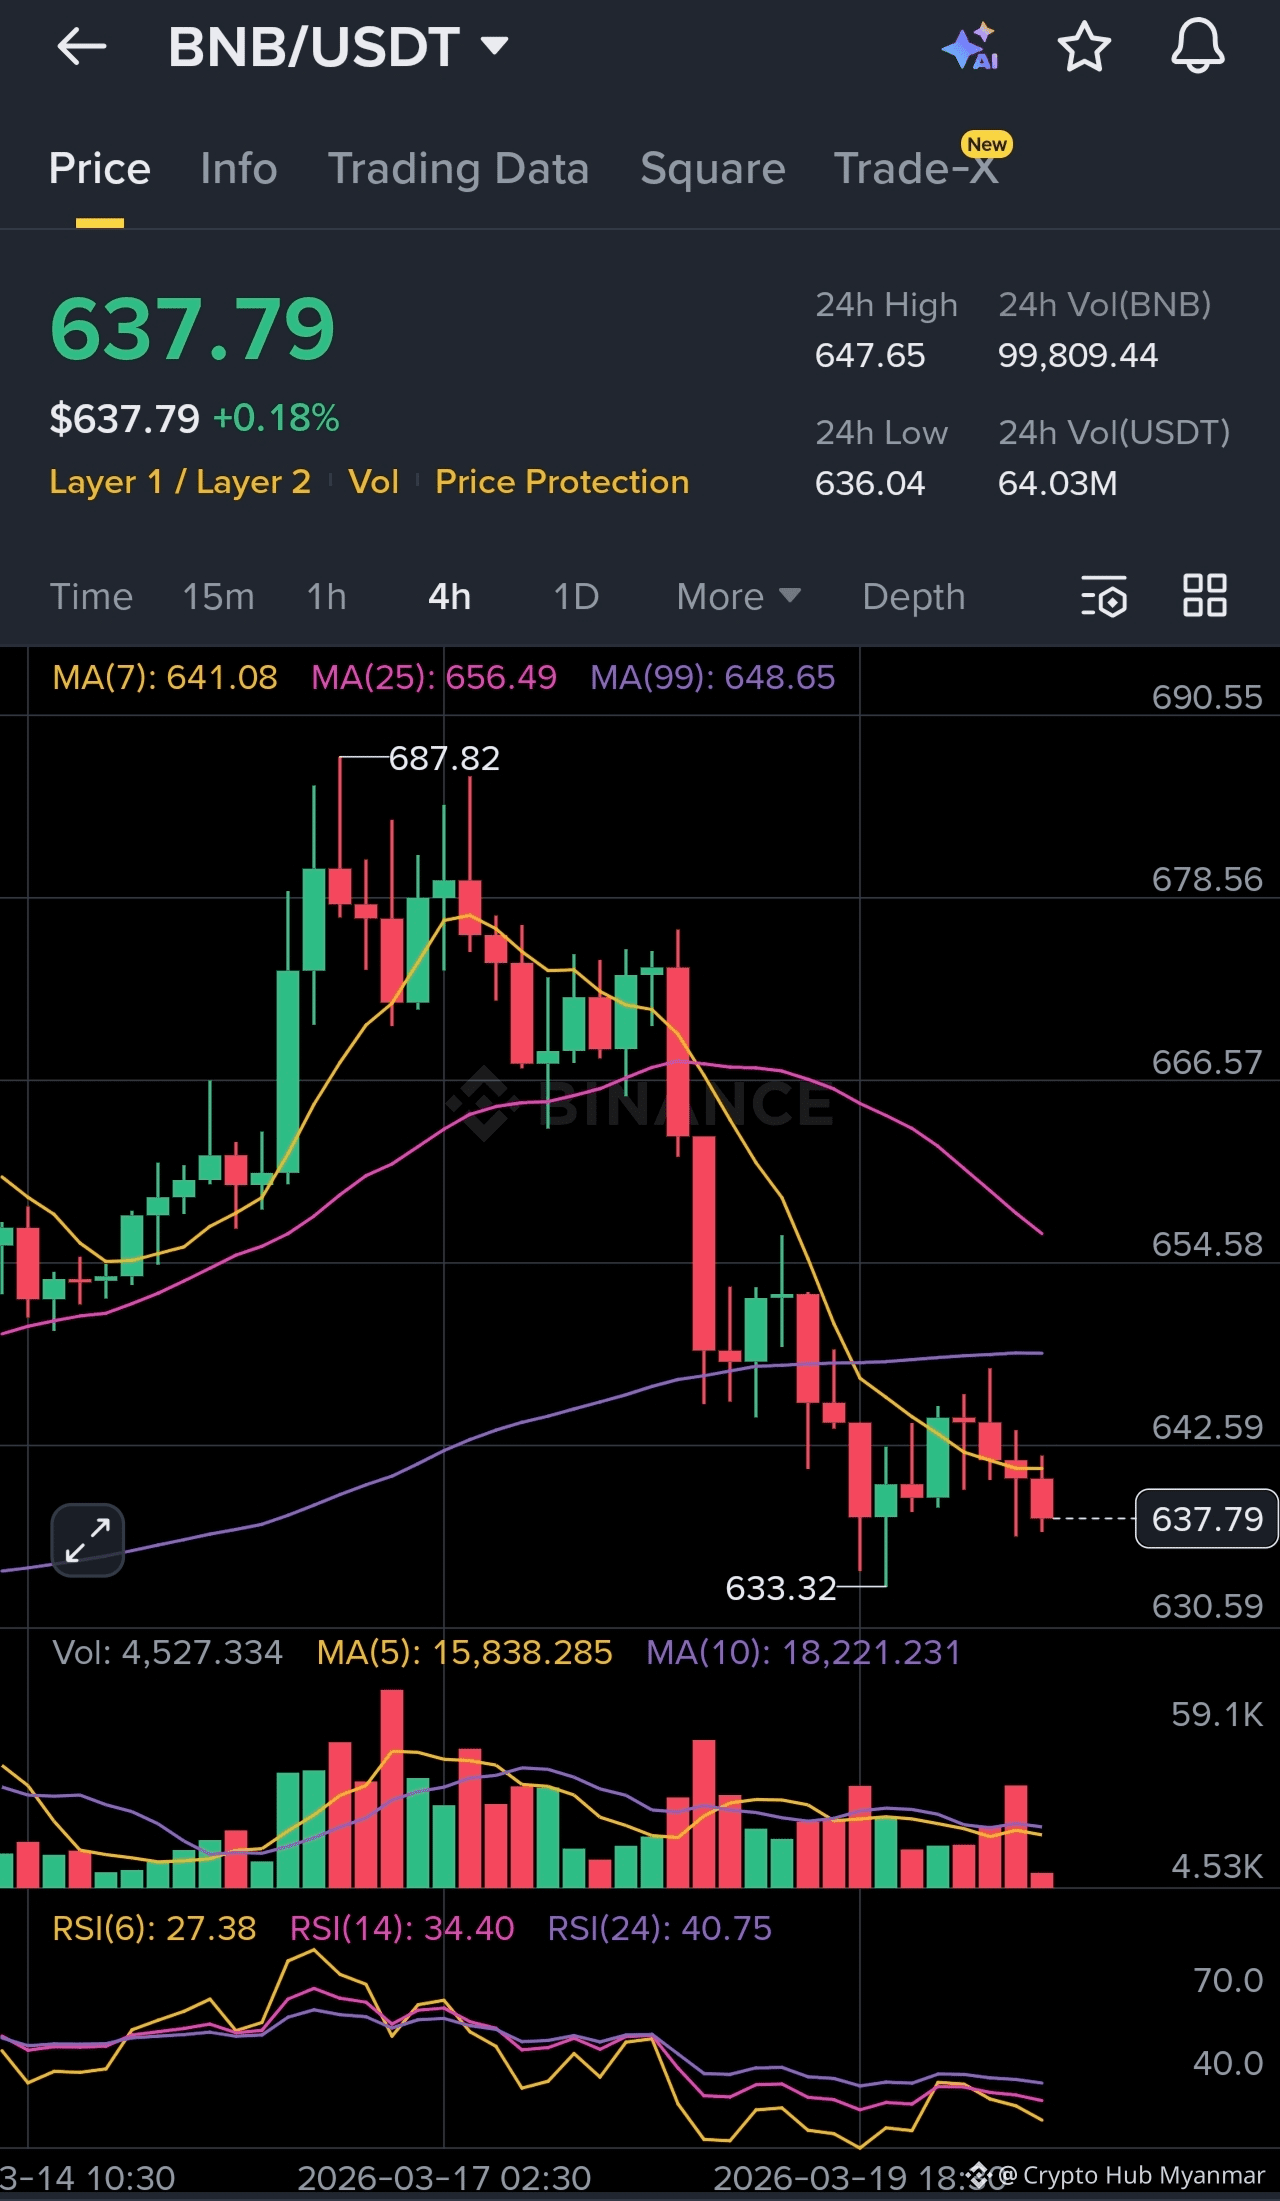This screenshot has width=1280, height=2201.
Task: Tap the Vol tag link
Action: (x=373, y=482)
